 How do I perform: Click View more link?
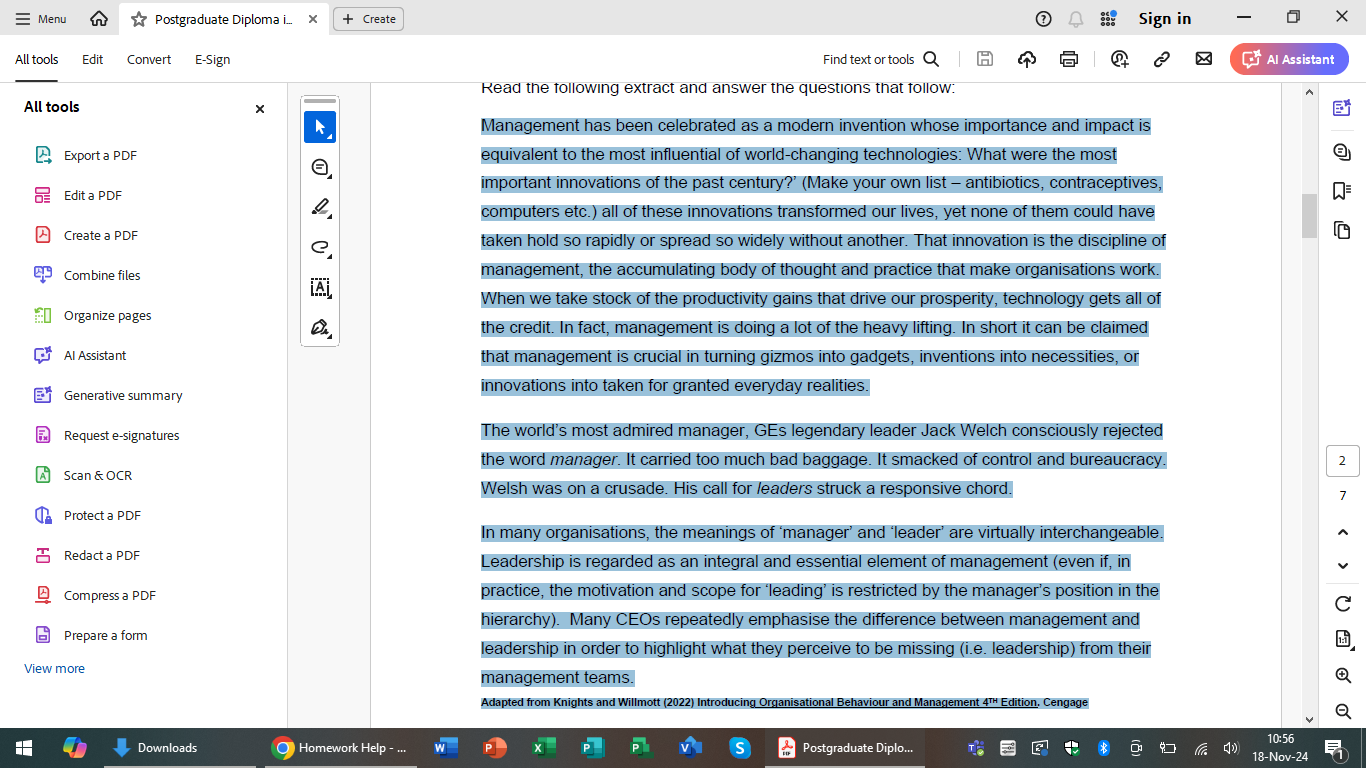click(55, 668)
